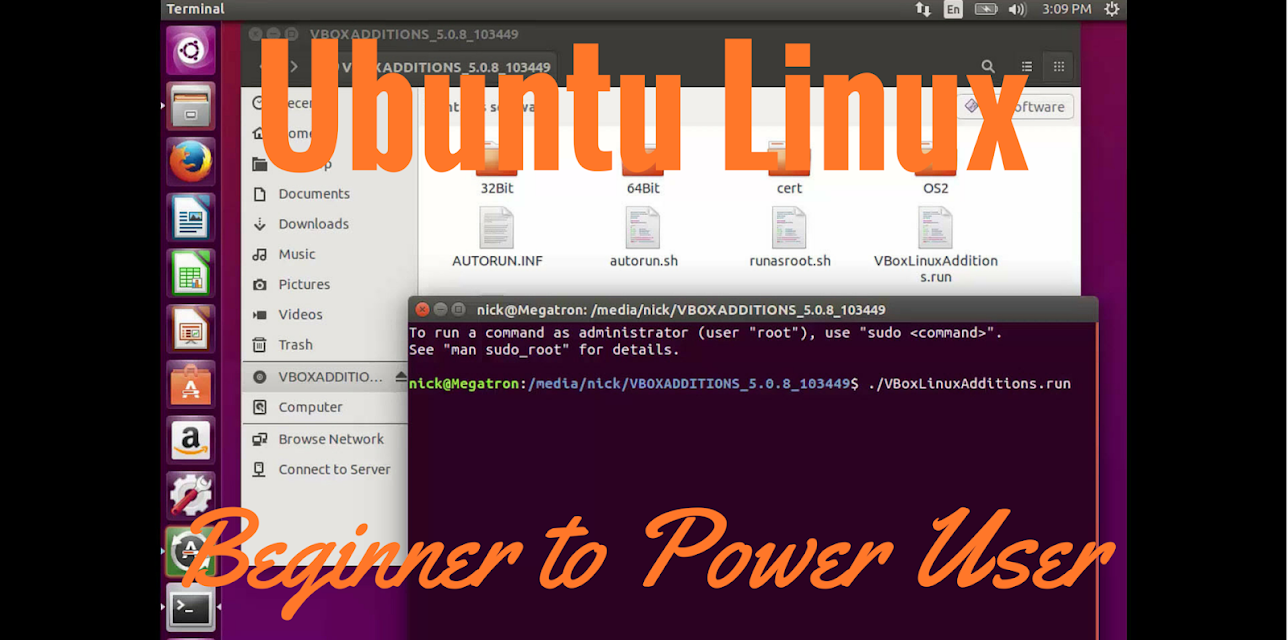Switch to list view in file manager
The image size is (1288, 640).
[1025, 66]
